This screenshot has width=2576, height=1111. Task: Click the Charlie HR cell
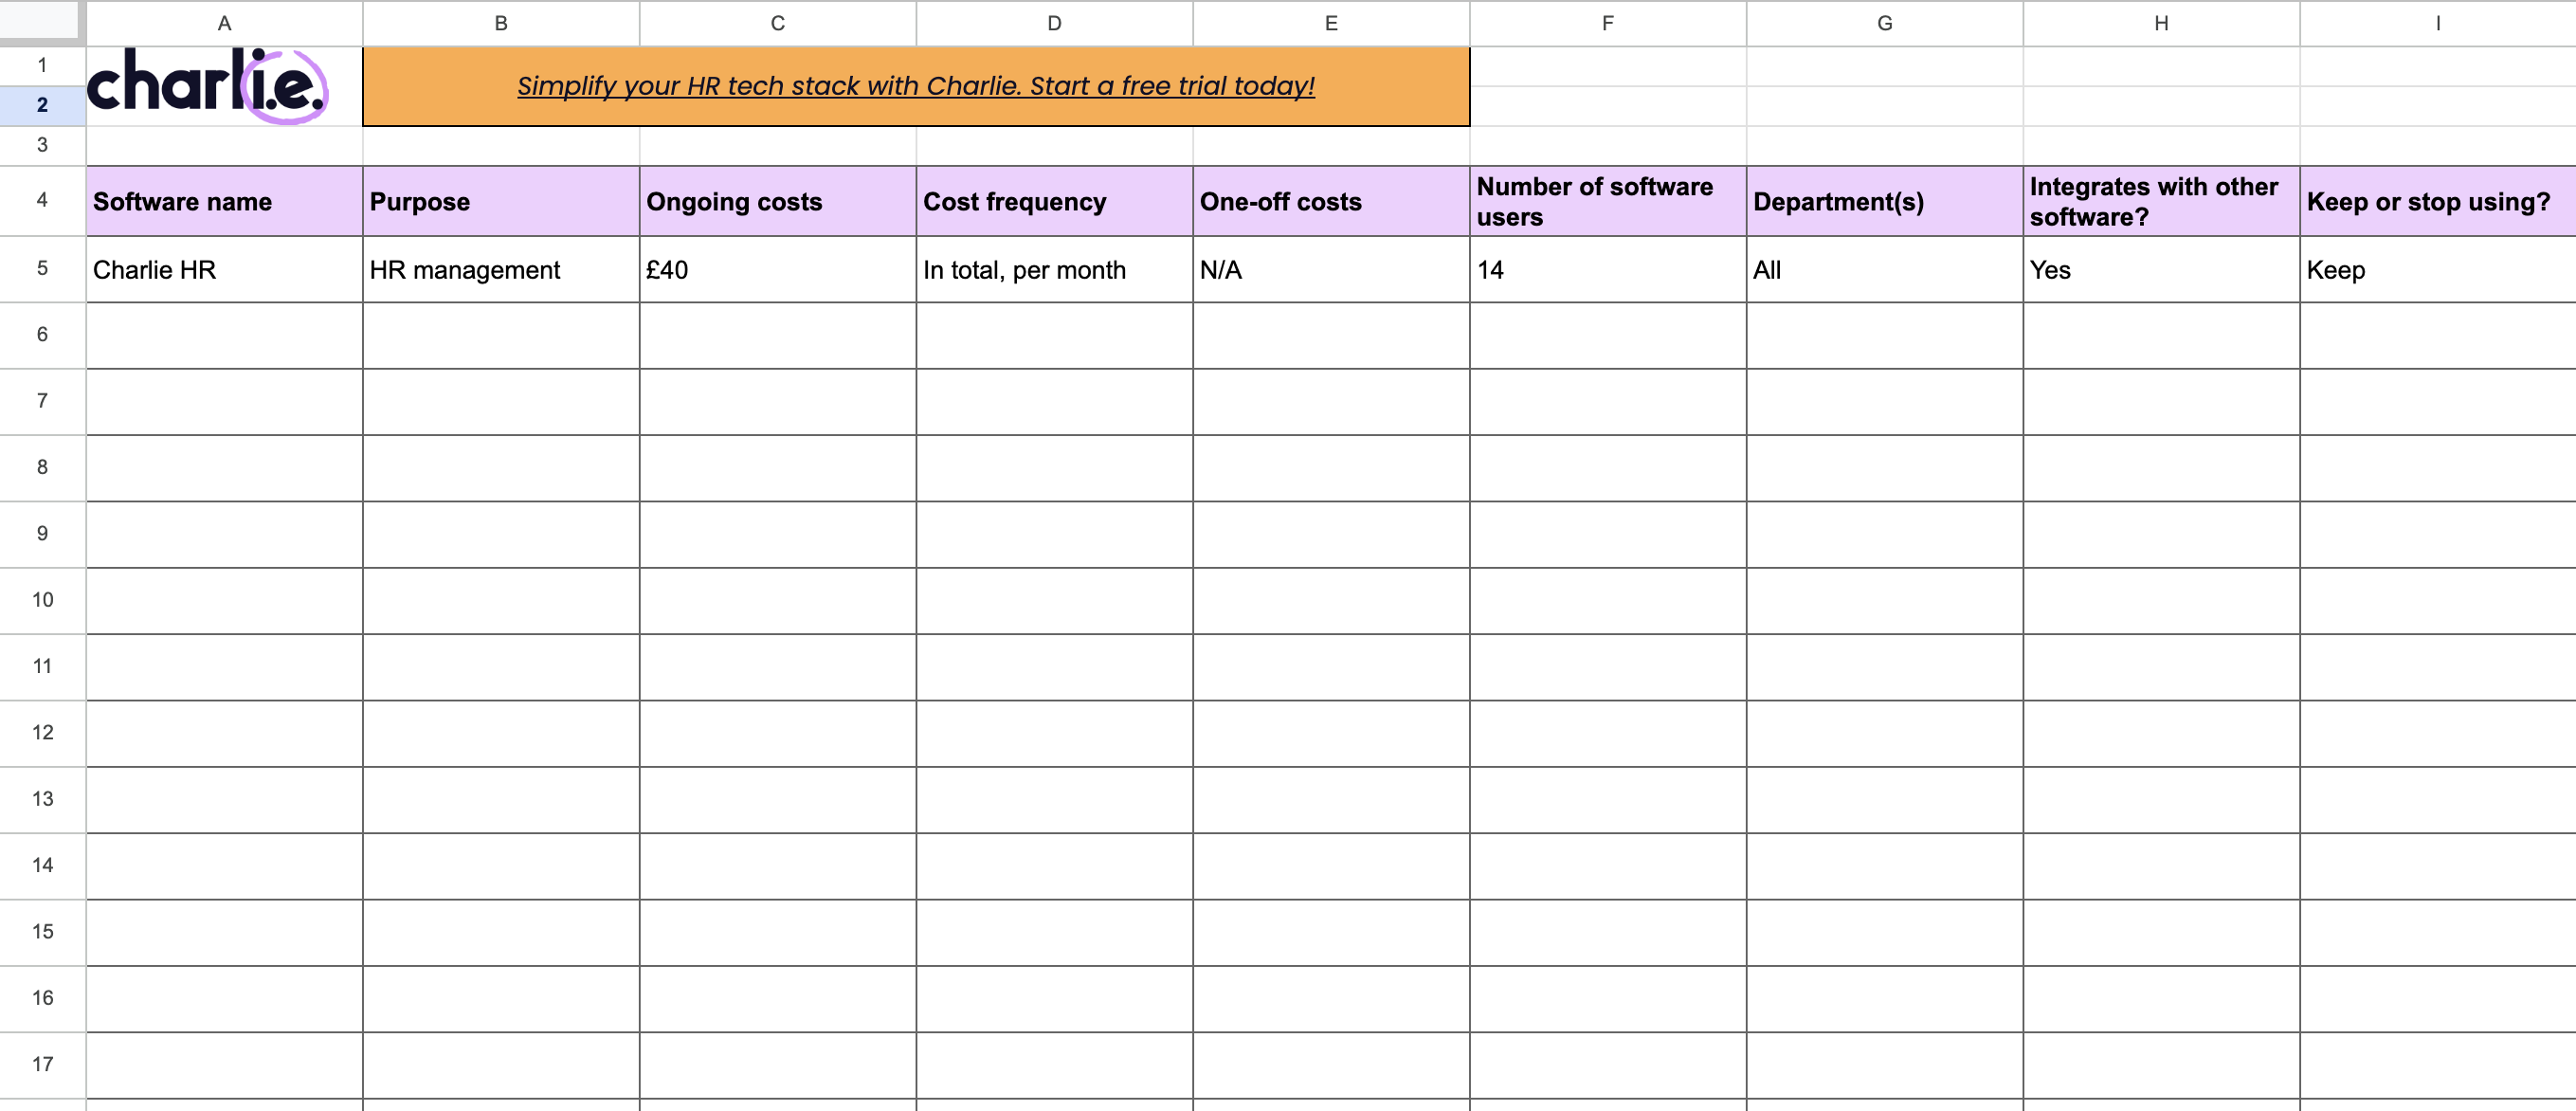[x=224, y=270]
